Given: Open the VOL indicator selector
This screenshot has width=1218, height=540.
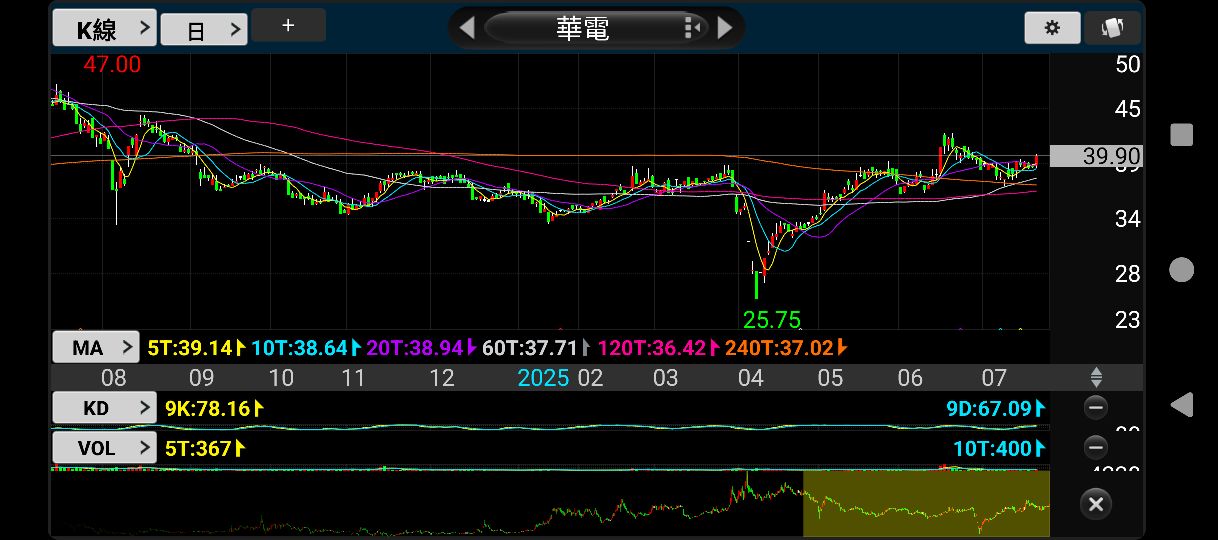Looking at the screenshot, I should click(x=104, y=448).
